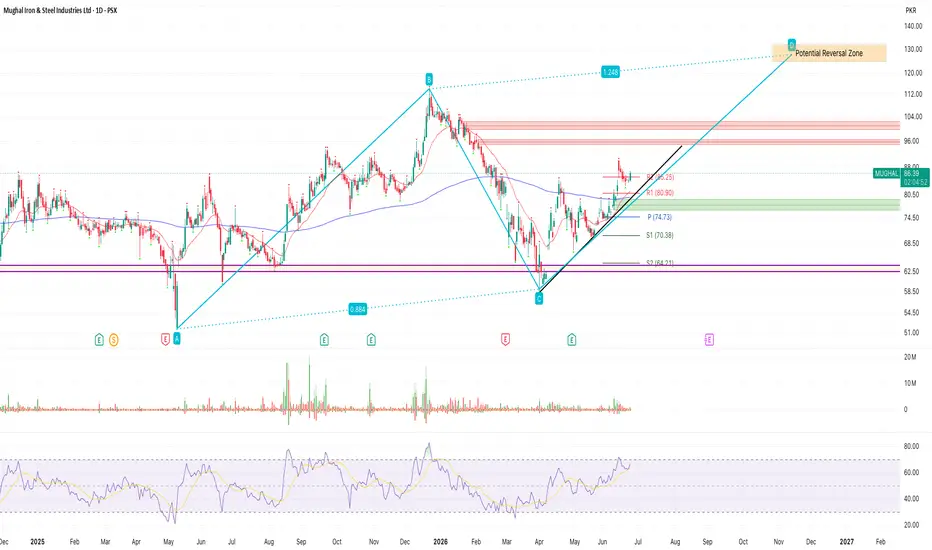The width and height of the screenshot is (932, 550).
Task: Click the PKR currency label
Action: (910, 10)
